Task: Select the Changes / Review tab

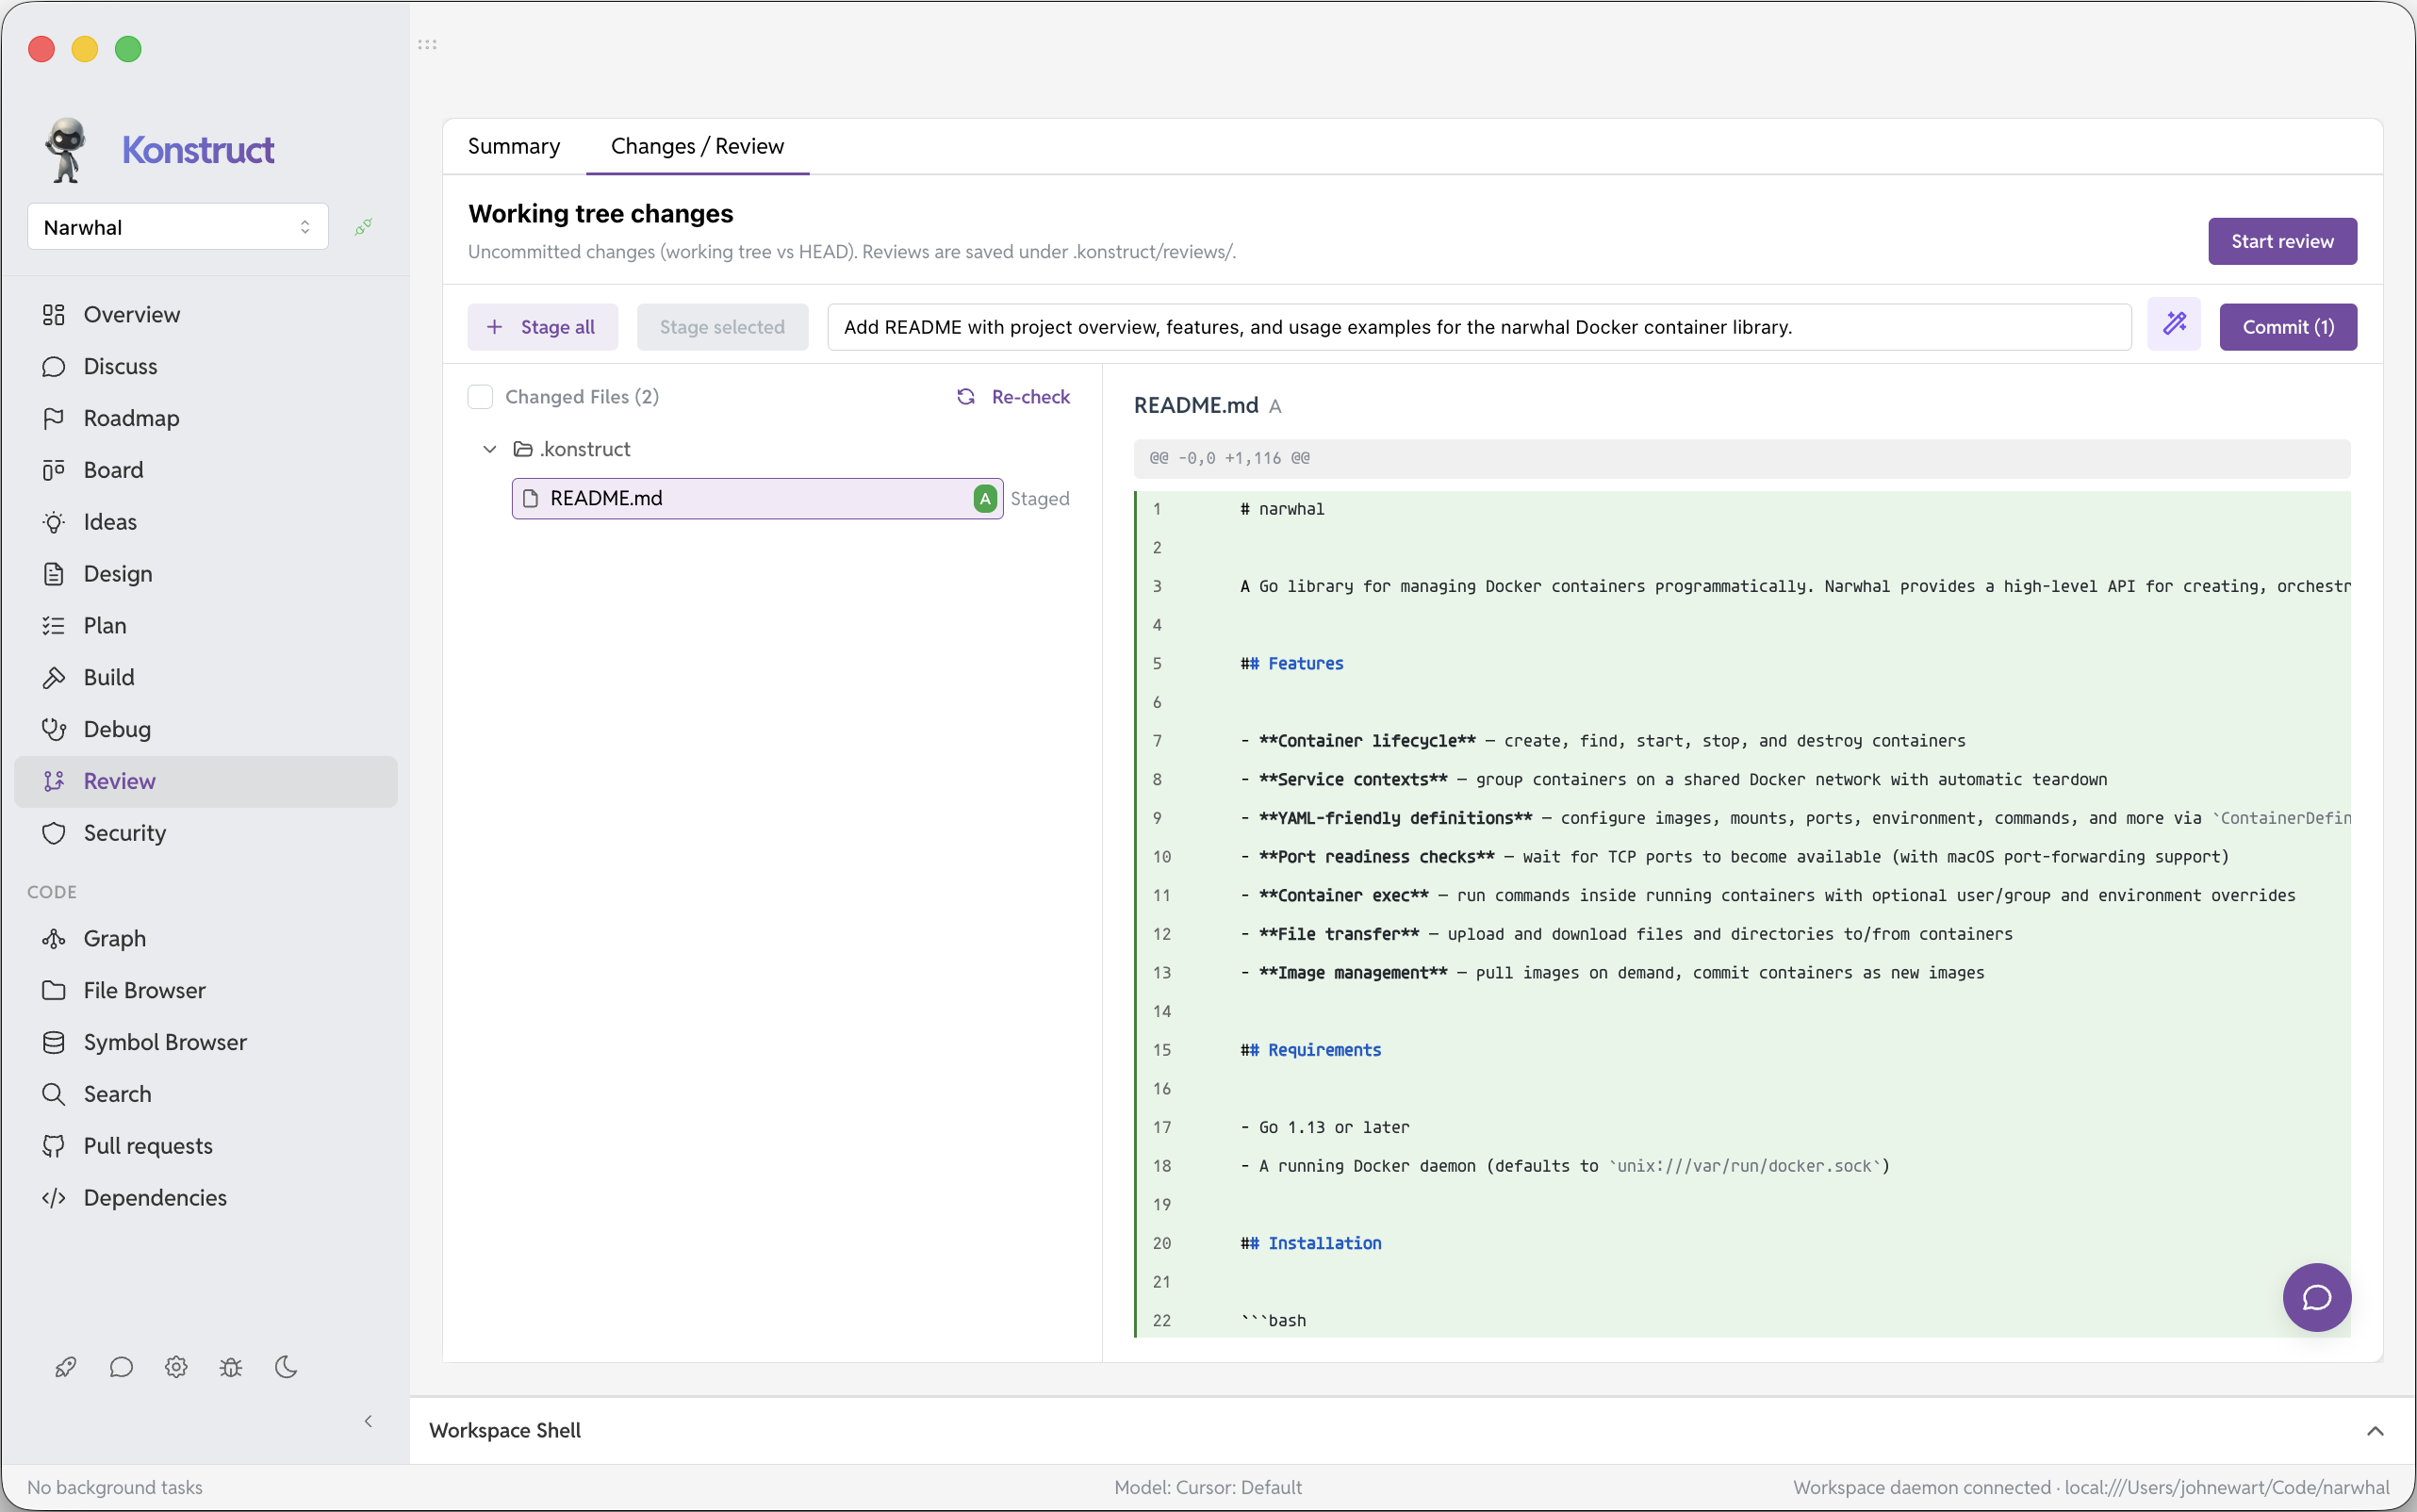Action: click(698, 147)
